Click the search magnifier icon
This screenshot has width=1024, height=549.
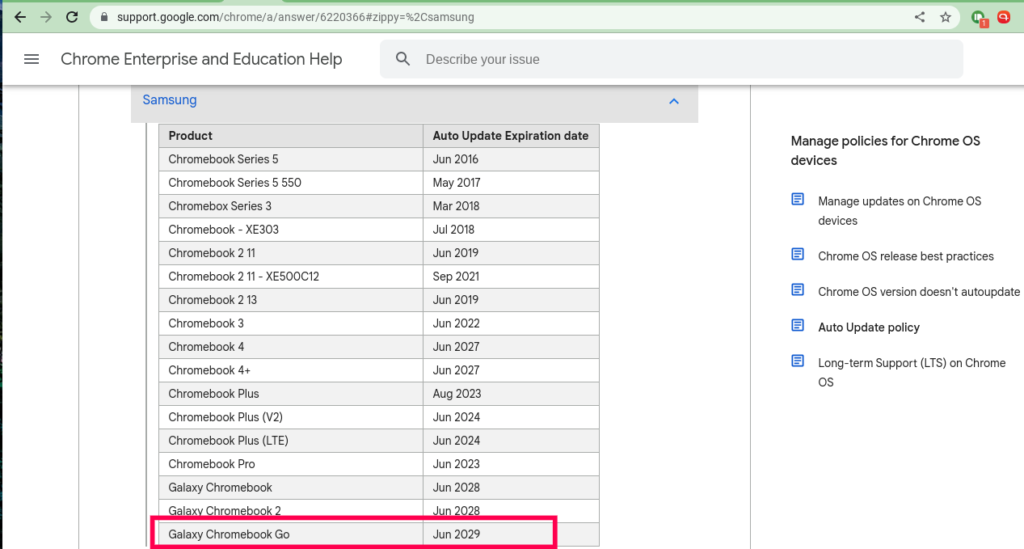point(403,59)
